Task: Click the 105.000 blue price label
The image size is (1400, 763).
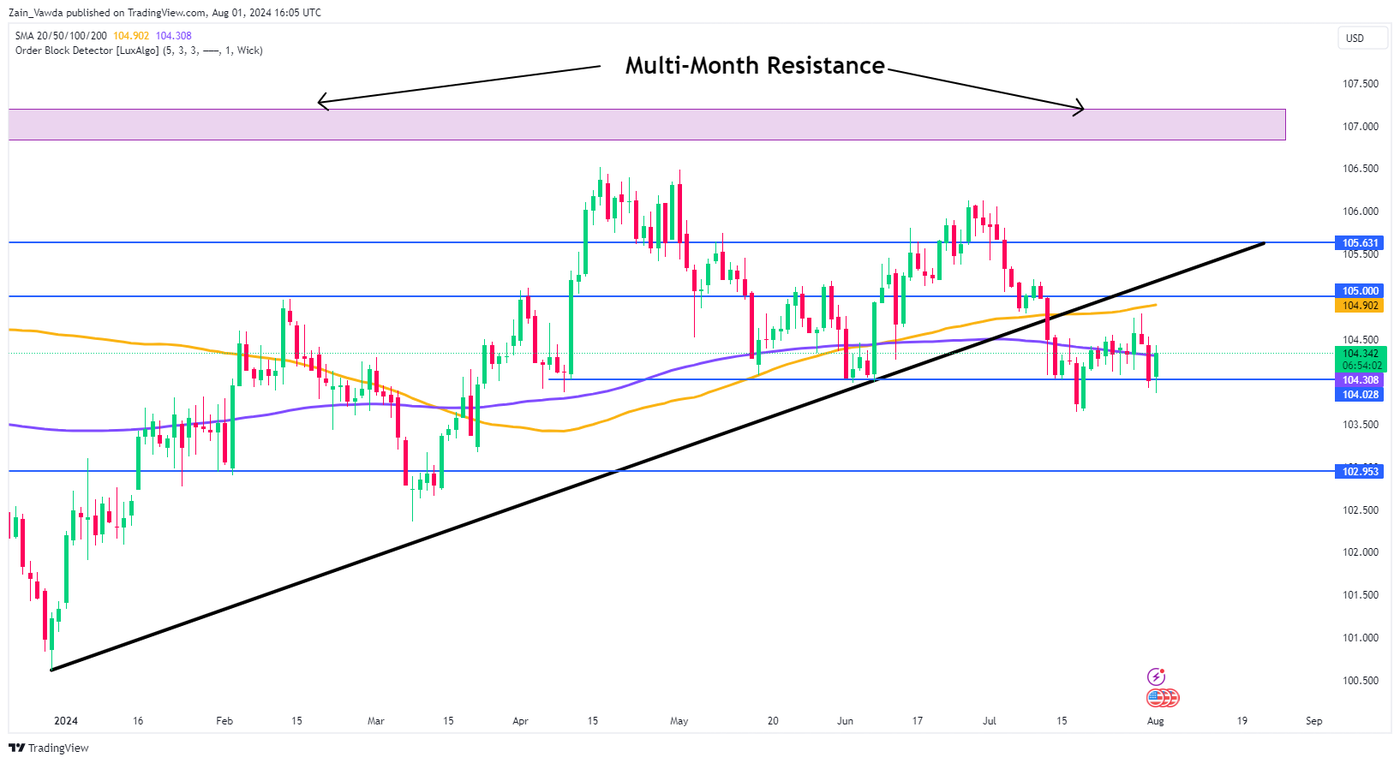Action: [1359, 291]
